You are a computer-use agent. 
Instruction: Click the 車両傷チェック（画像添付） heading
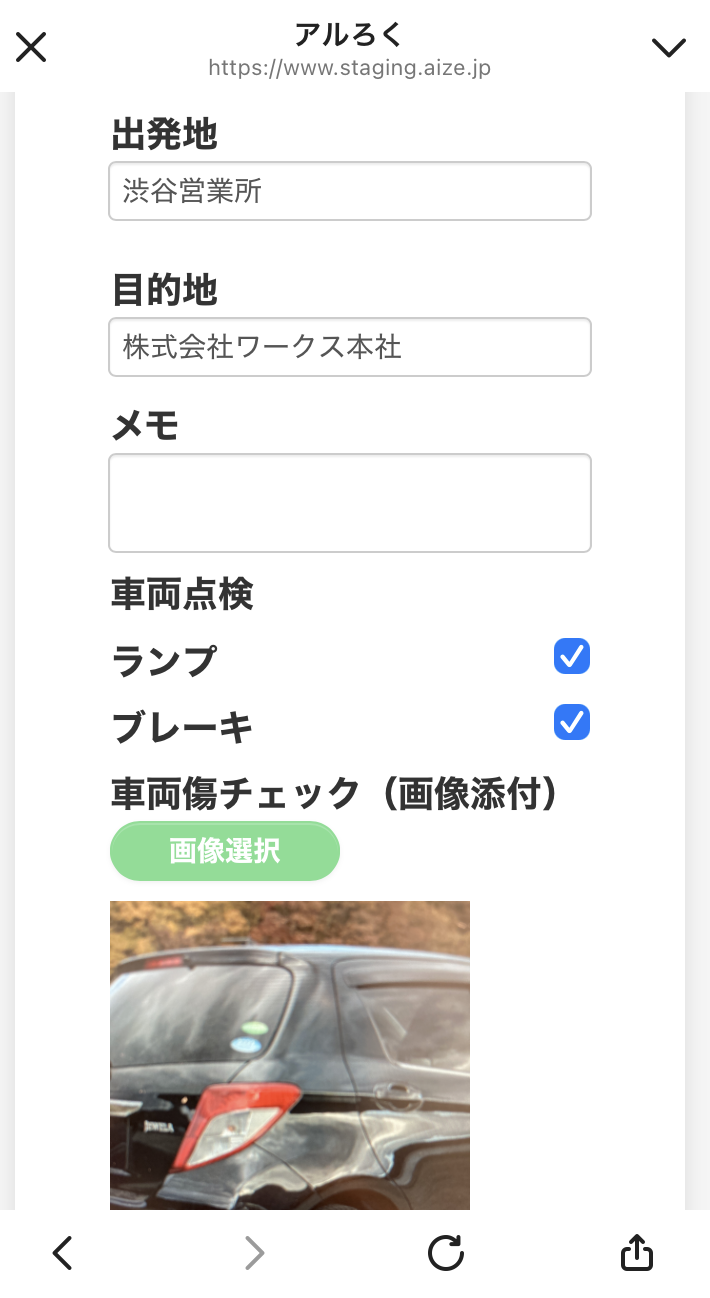tap(334, 794)
